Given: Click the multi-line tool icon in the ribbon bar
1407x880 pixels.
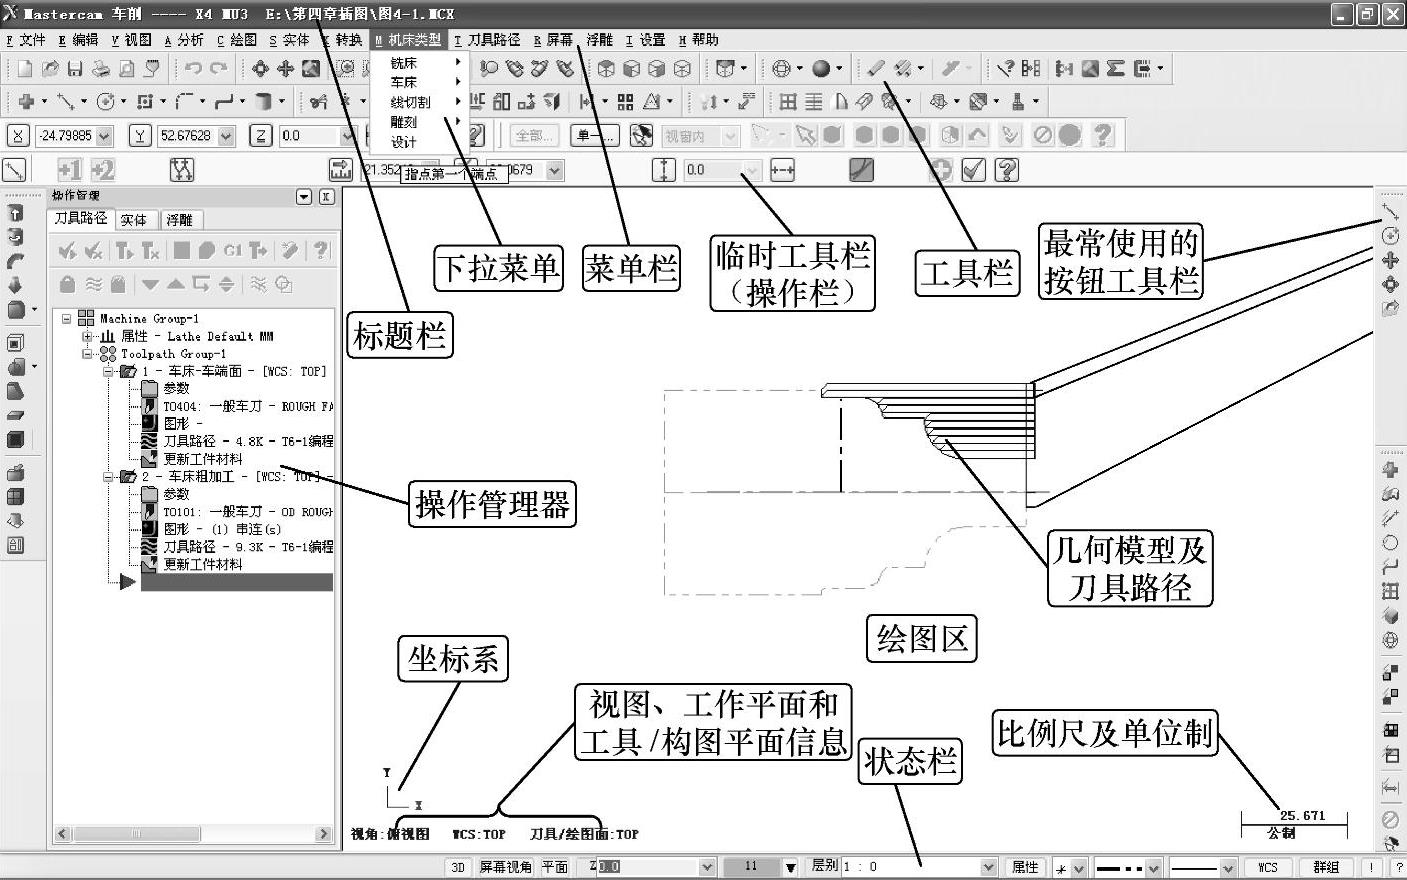Looking at the screenshot, I should click(x=181, y=170).
